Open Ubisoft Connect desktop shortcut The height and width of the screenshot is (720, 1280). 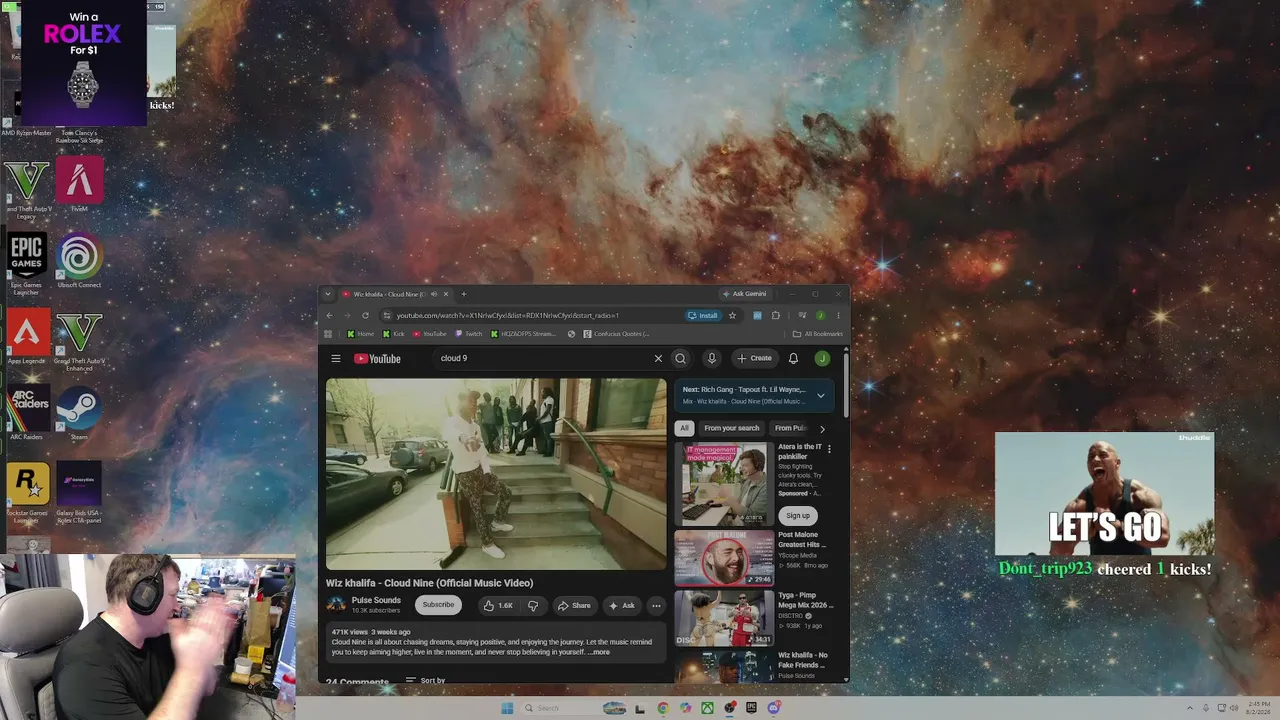[x=79, y=262]
